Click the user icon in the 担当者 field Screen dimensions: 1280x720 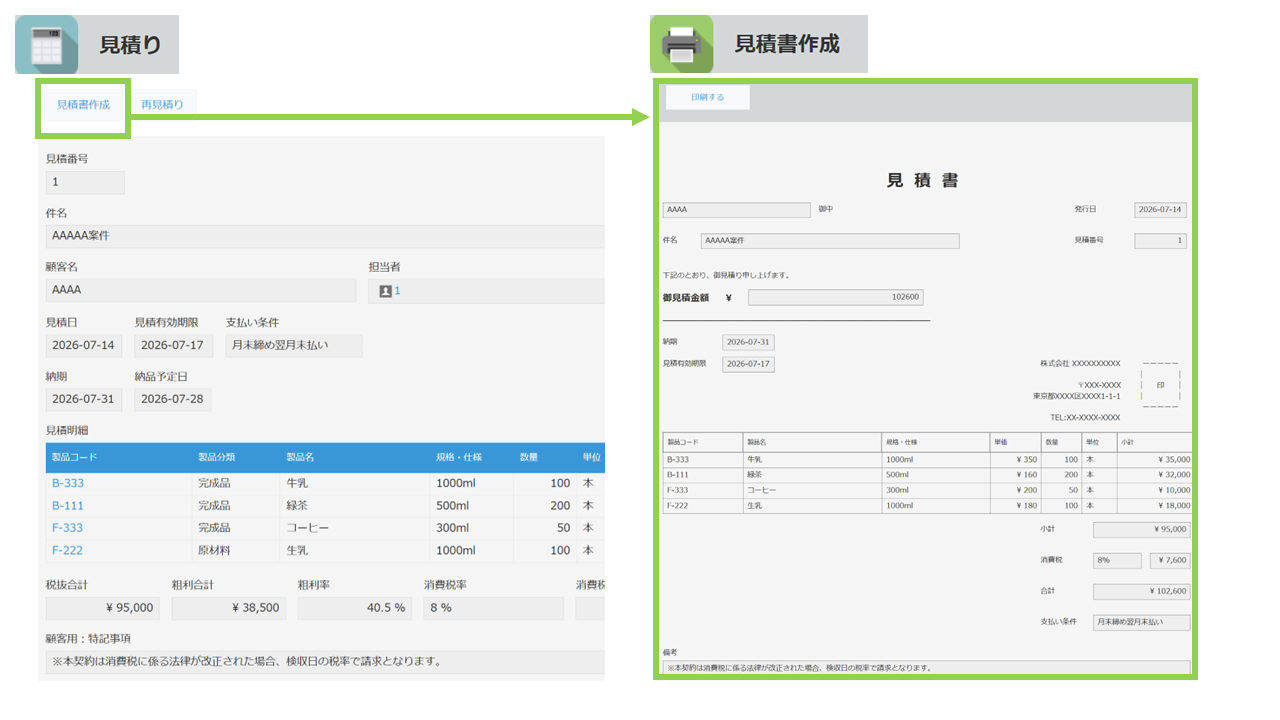(x=386, y=291)
